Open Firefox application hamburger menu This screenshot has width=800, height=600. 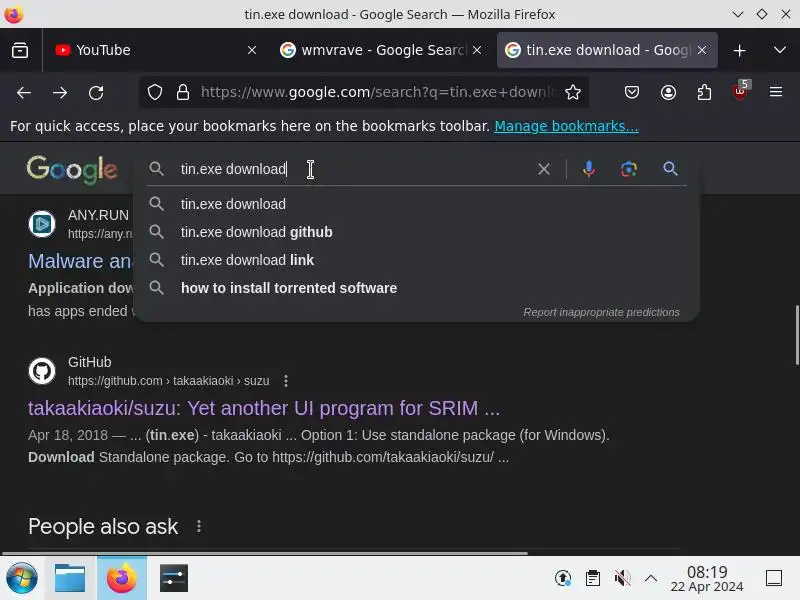coord(776,92)
